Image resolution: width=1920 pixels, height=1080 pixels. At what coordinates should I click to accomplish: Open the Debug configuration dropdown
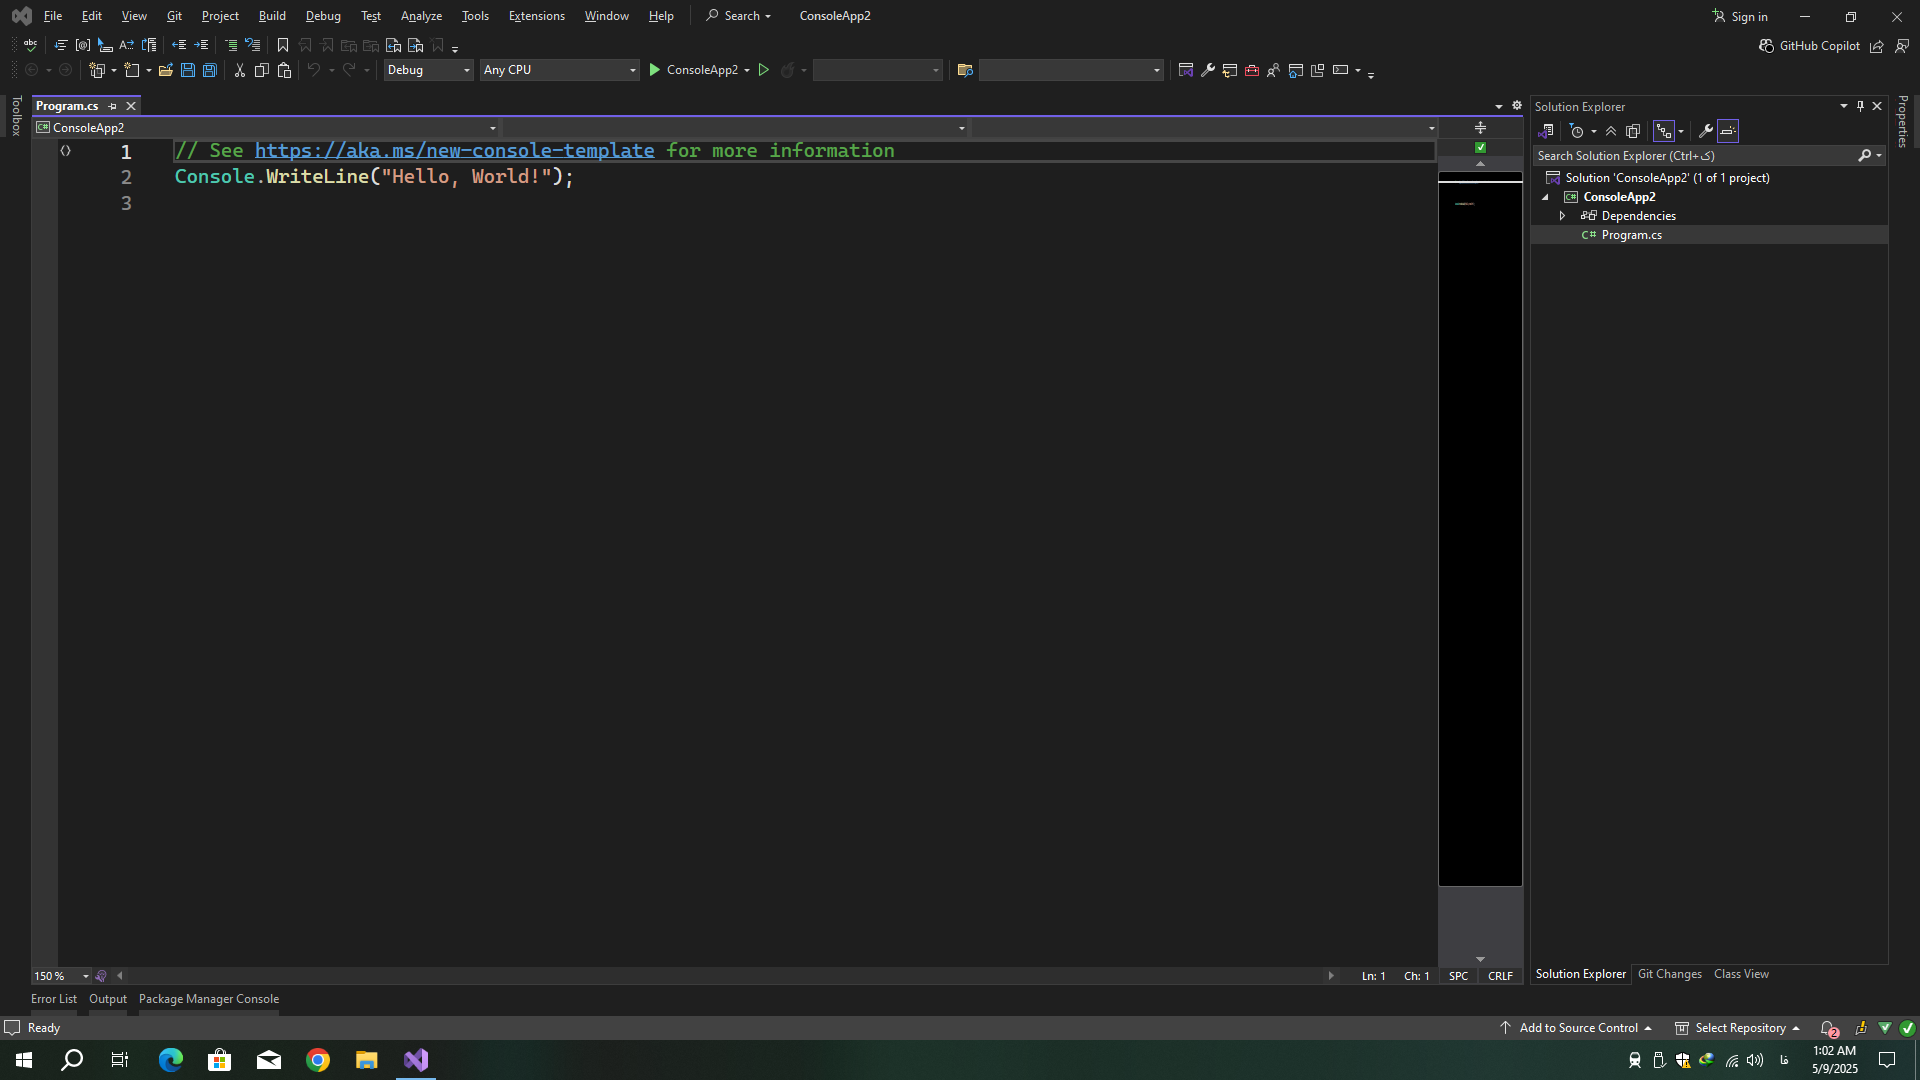coord(428,70)
